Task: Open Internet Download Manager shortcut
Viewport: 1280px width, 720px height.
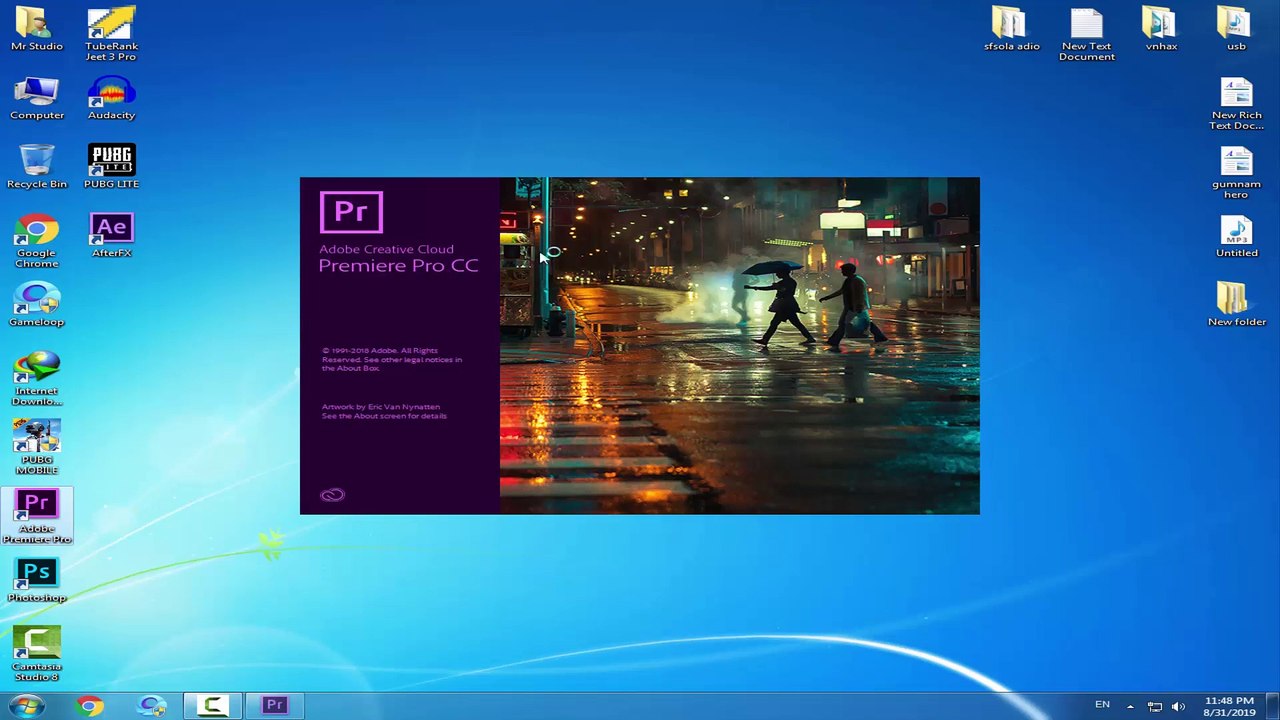Action: [x=36, y=378]
